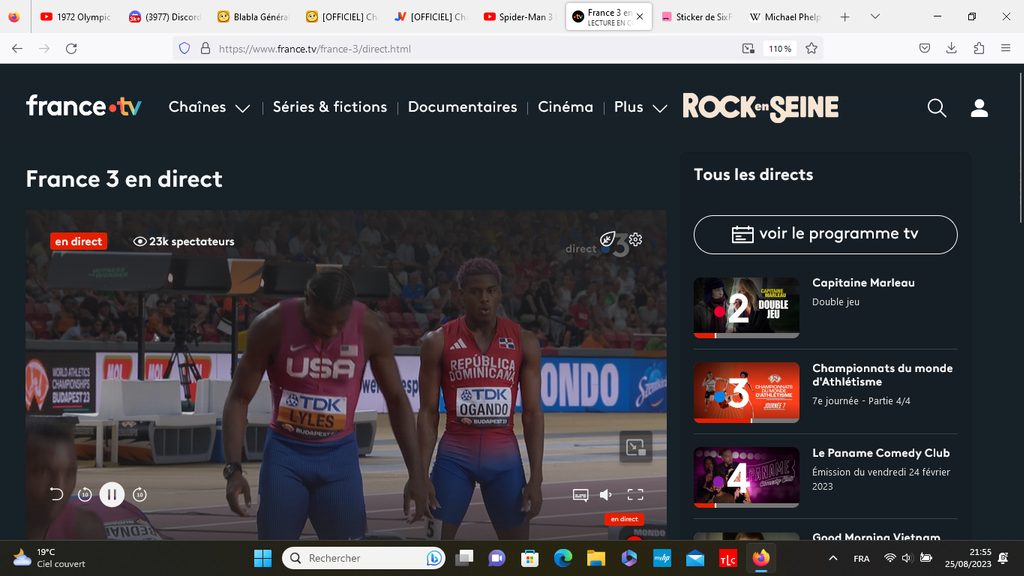Open File Explorer from taskbar
Screen dimensions: 1024x576
[x=596, y=558]
